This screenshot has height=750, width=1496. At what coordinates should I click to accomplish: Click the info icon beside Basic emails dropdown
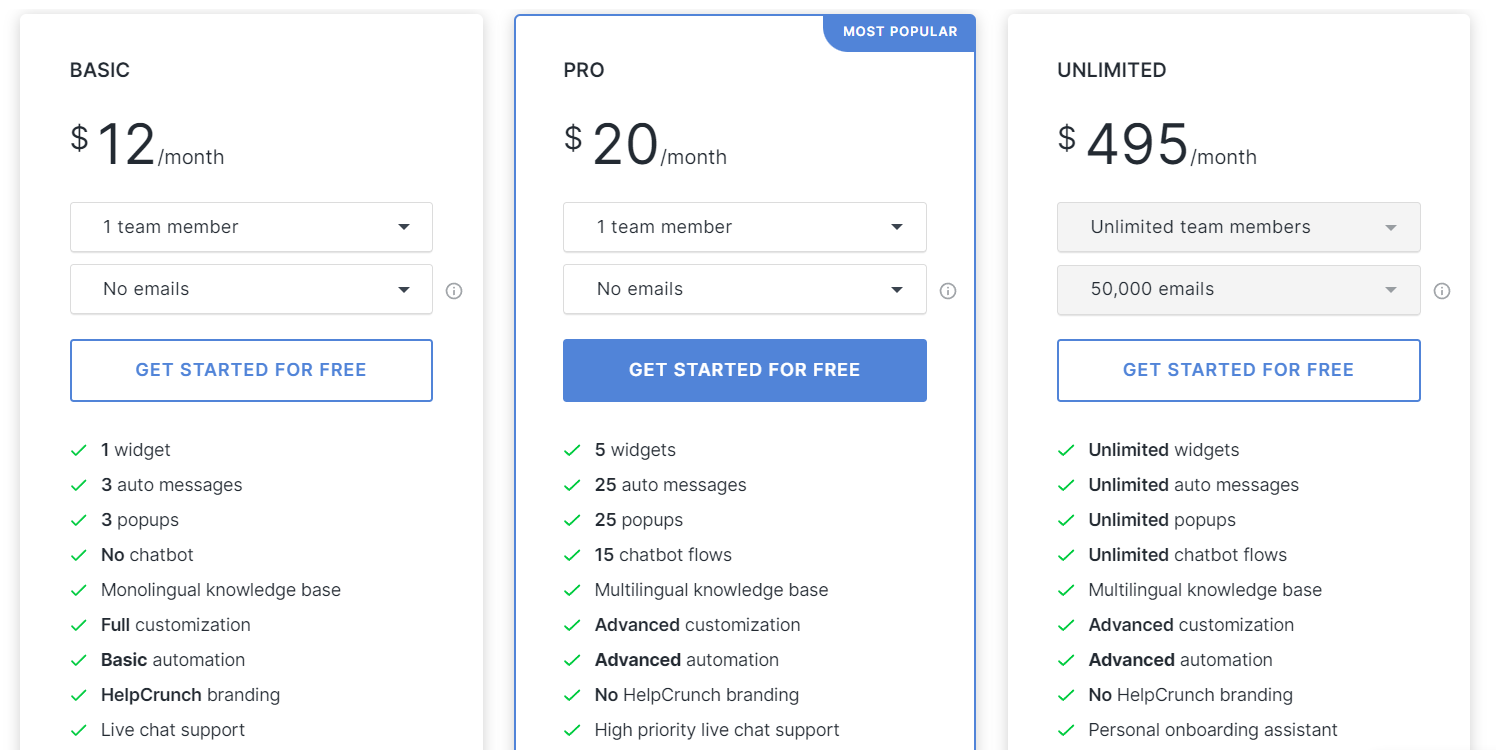pos(454,291)
